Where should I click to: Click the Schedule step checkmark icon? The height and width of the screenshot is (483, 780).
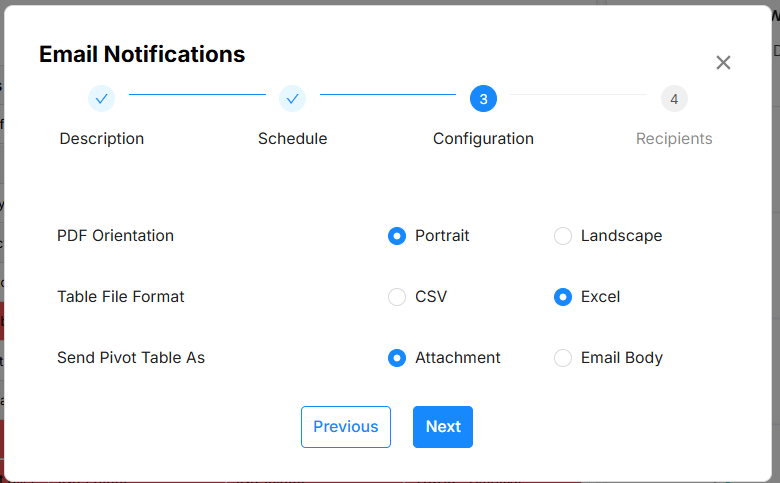click(x=292, y=98)
